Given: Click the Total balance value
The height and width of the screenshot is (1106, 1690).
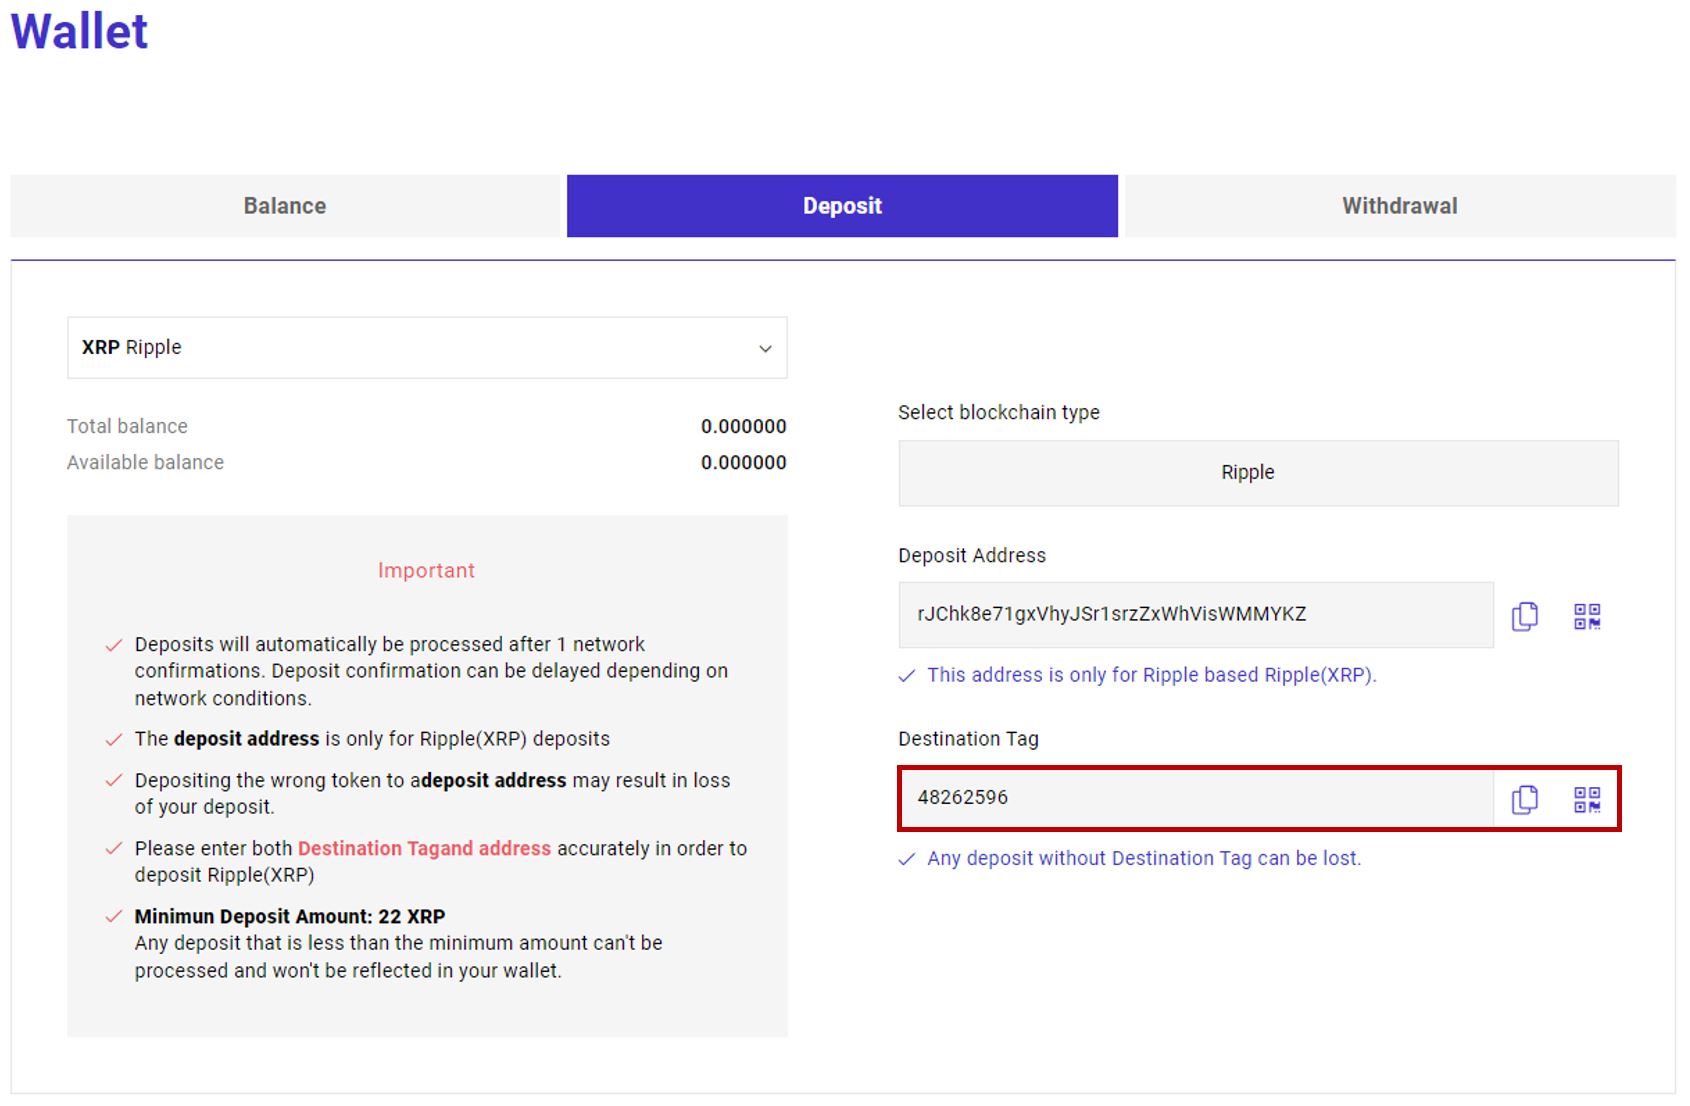Looking at the screenshot, I should pyautogui.click(x=743, y=426).
